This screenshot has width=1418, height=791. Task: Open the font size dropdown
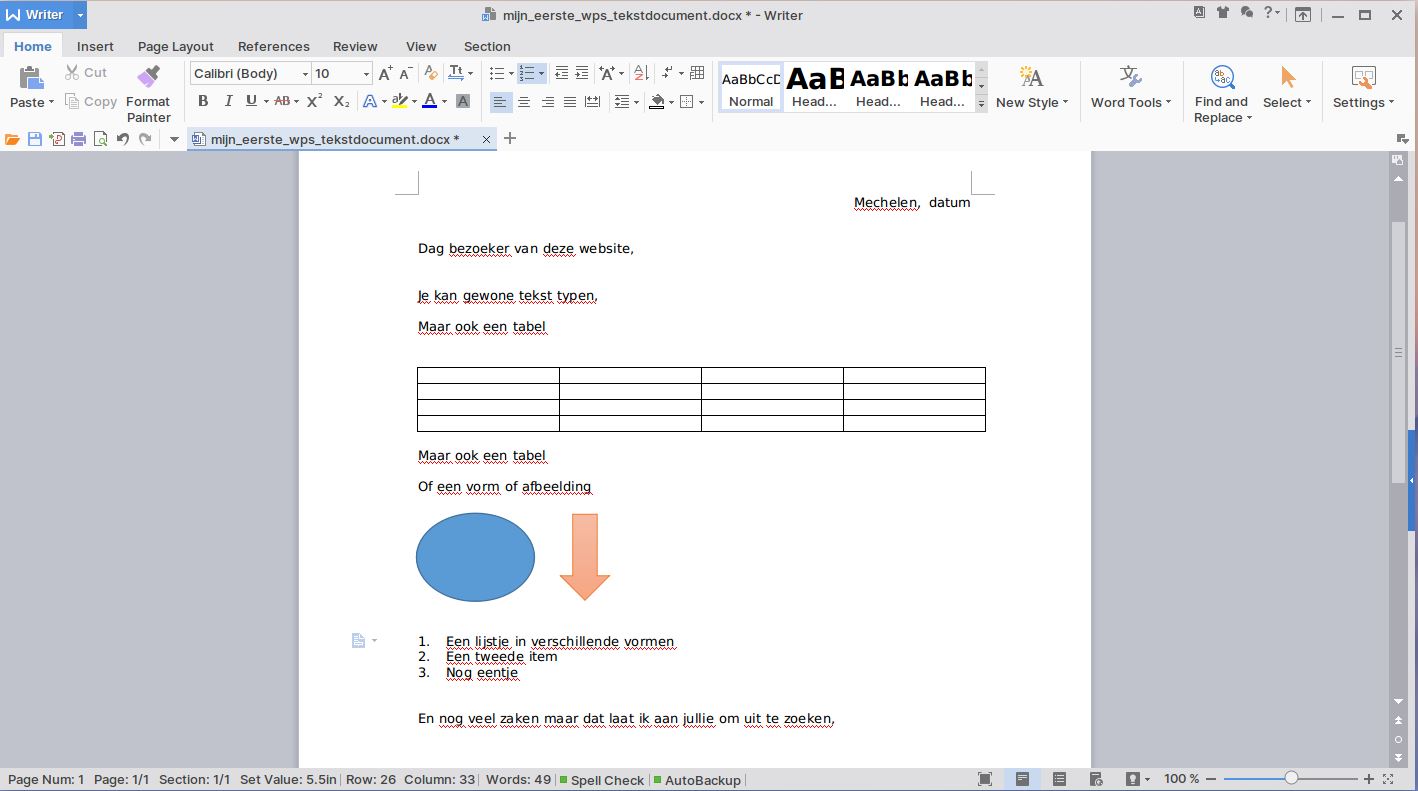[x=366, y=74]
